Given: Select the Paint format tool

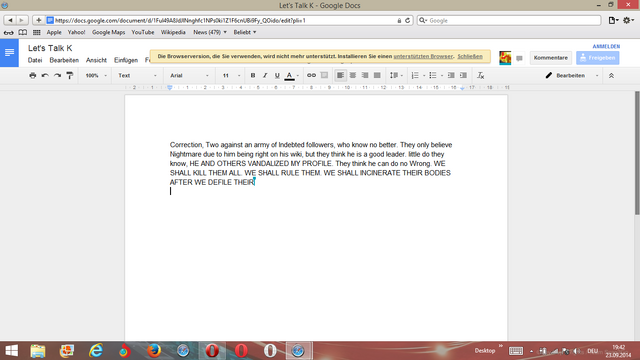Looking at the screenshot, I should (70, 76).
